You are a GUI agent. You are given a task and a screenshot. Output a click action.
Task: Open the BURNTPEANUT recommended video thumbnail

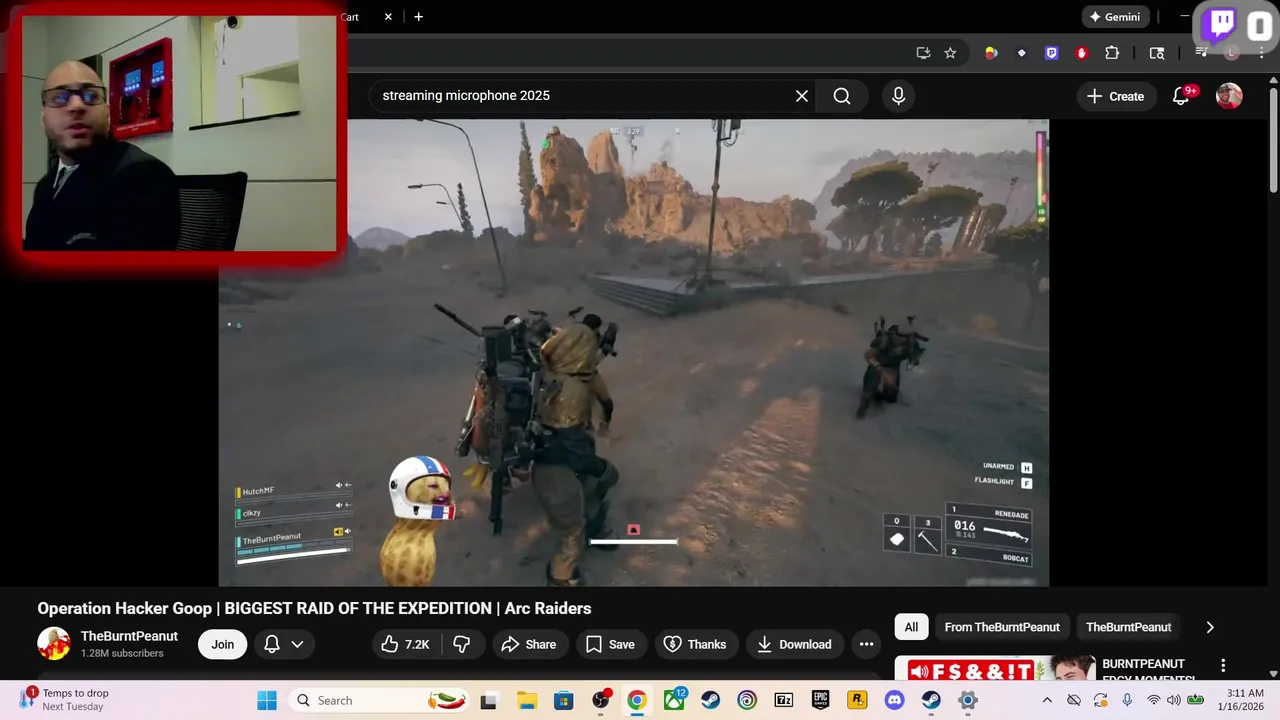tap(995, 668)
